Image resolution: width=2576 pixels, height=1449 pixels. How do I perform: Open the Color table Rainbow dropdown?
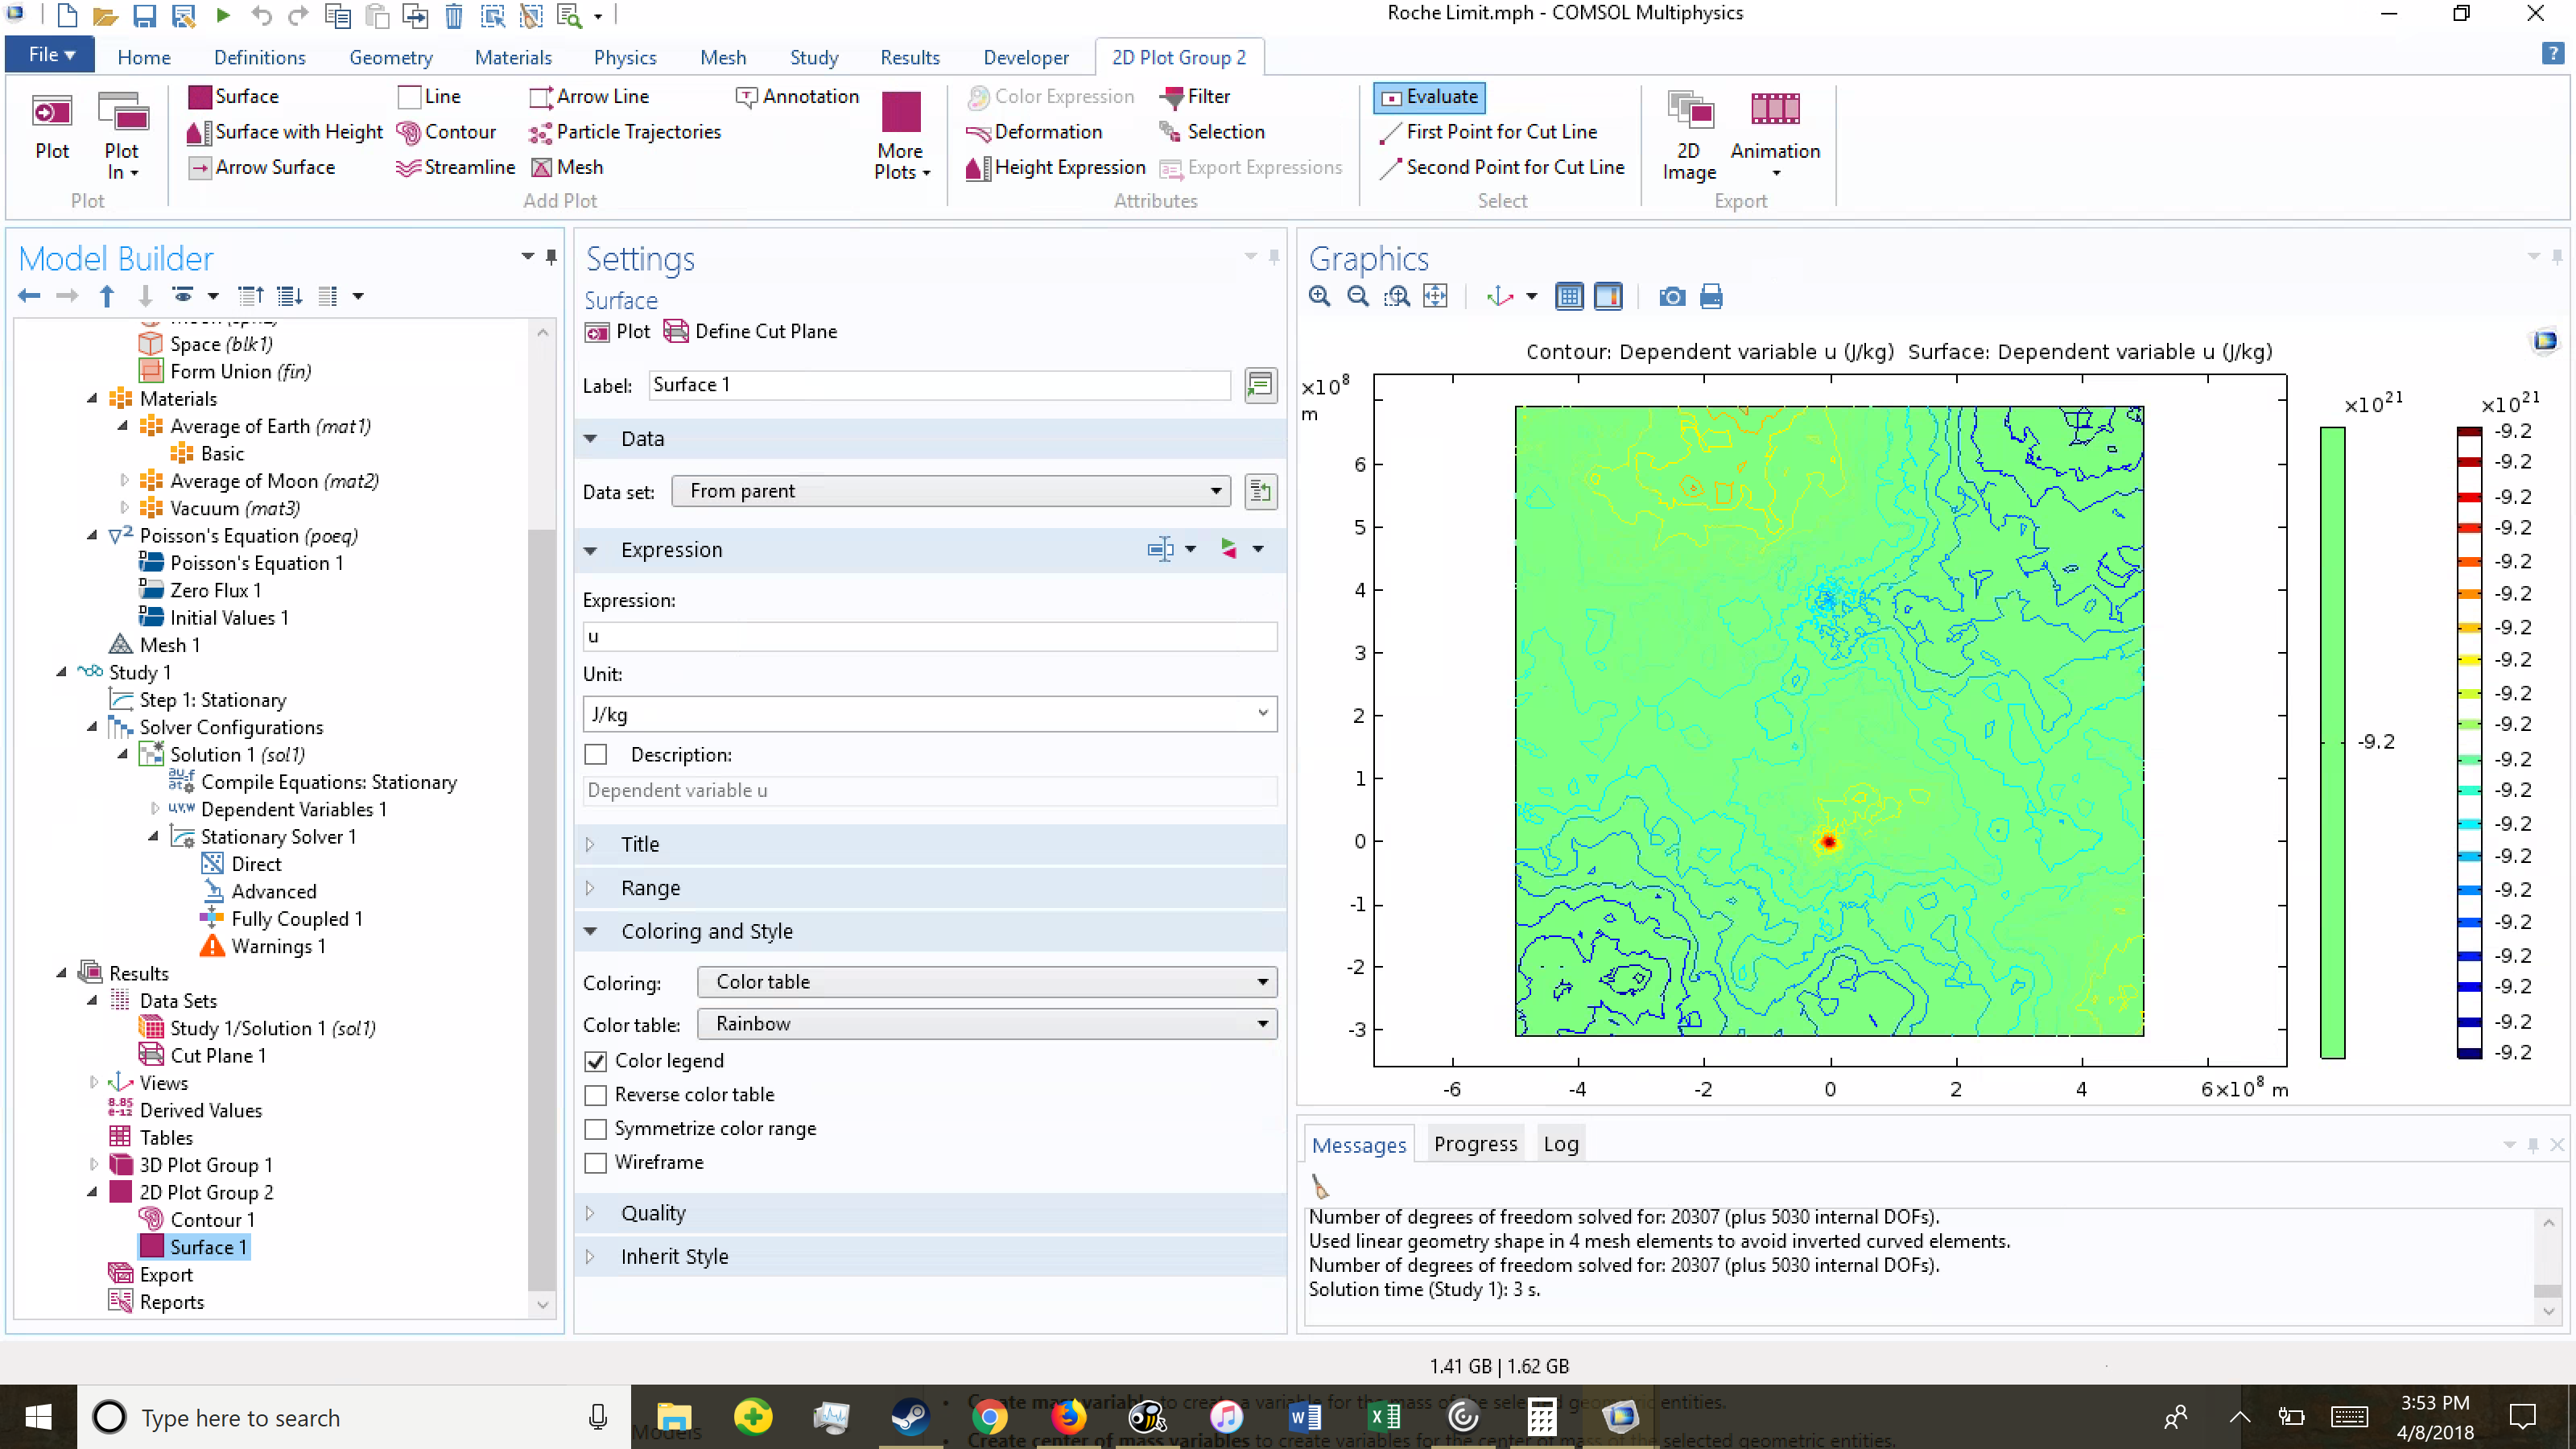[986, 1024]
